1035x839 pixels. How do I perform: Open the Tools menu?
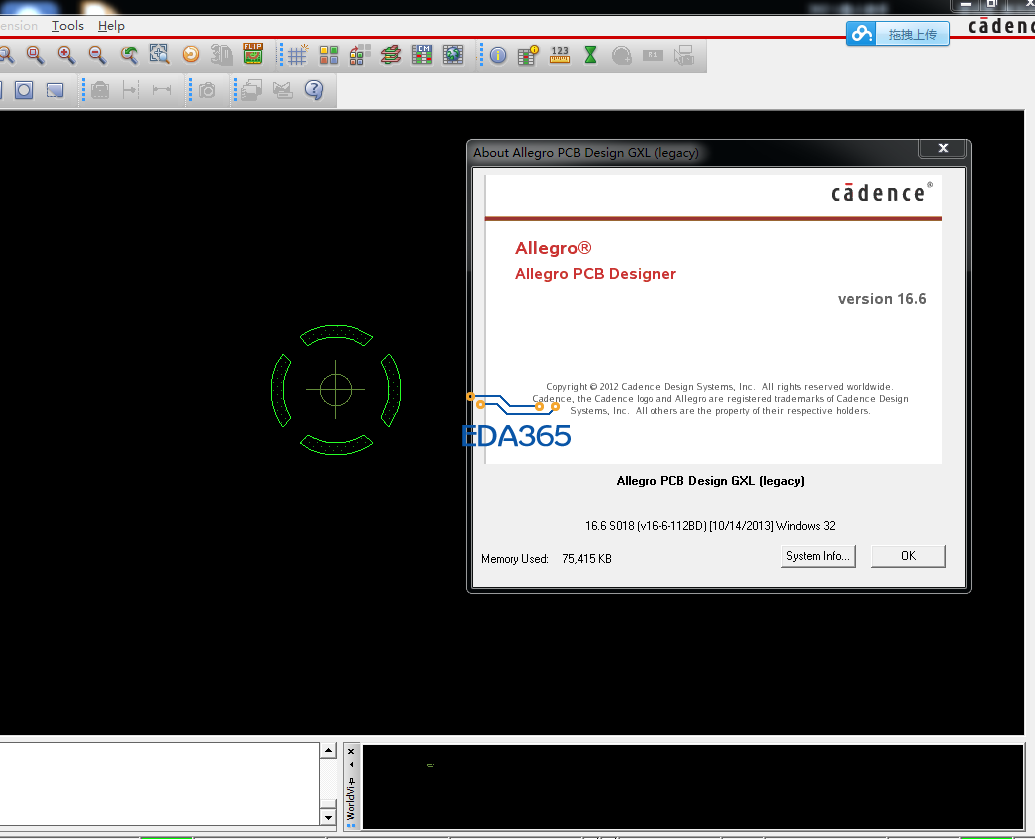pyautogui.click(x=68, y=26)
